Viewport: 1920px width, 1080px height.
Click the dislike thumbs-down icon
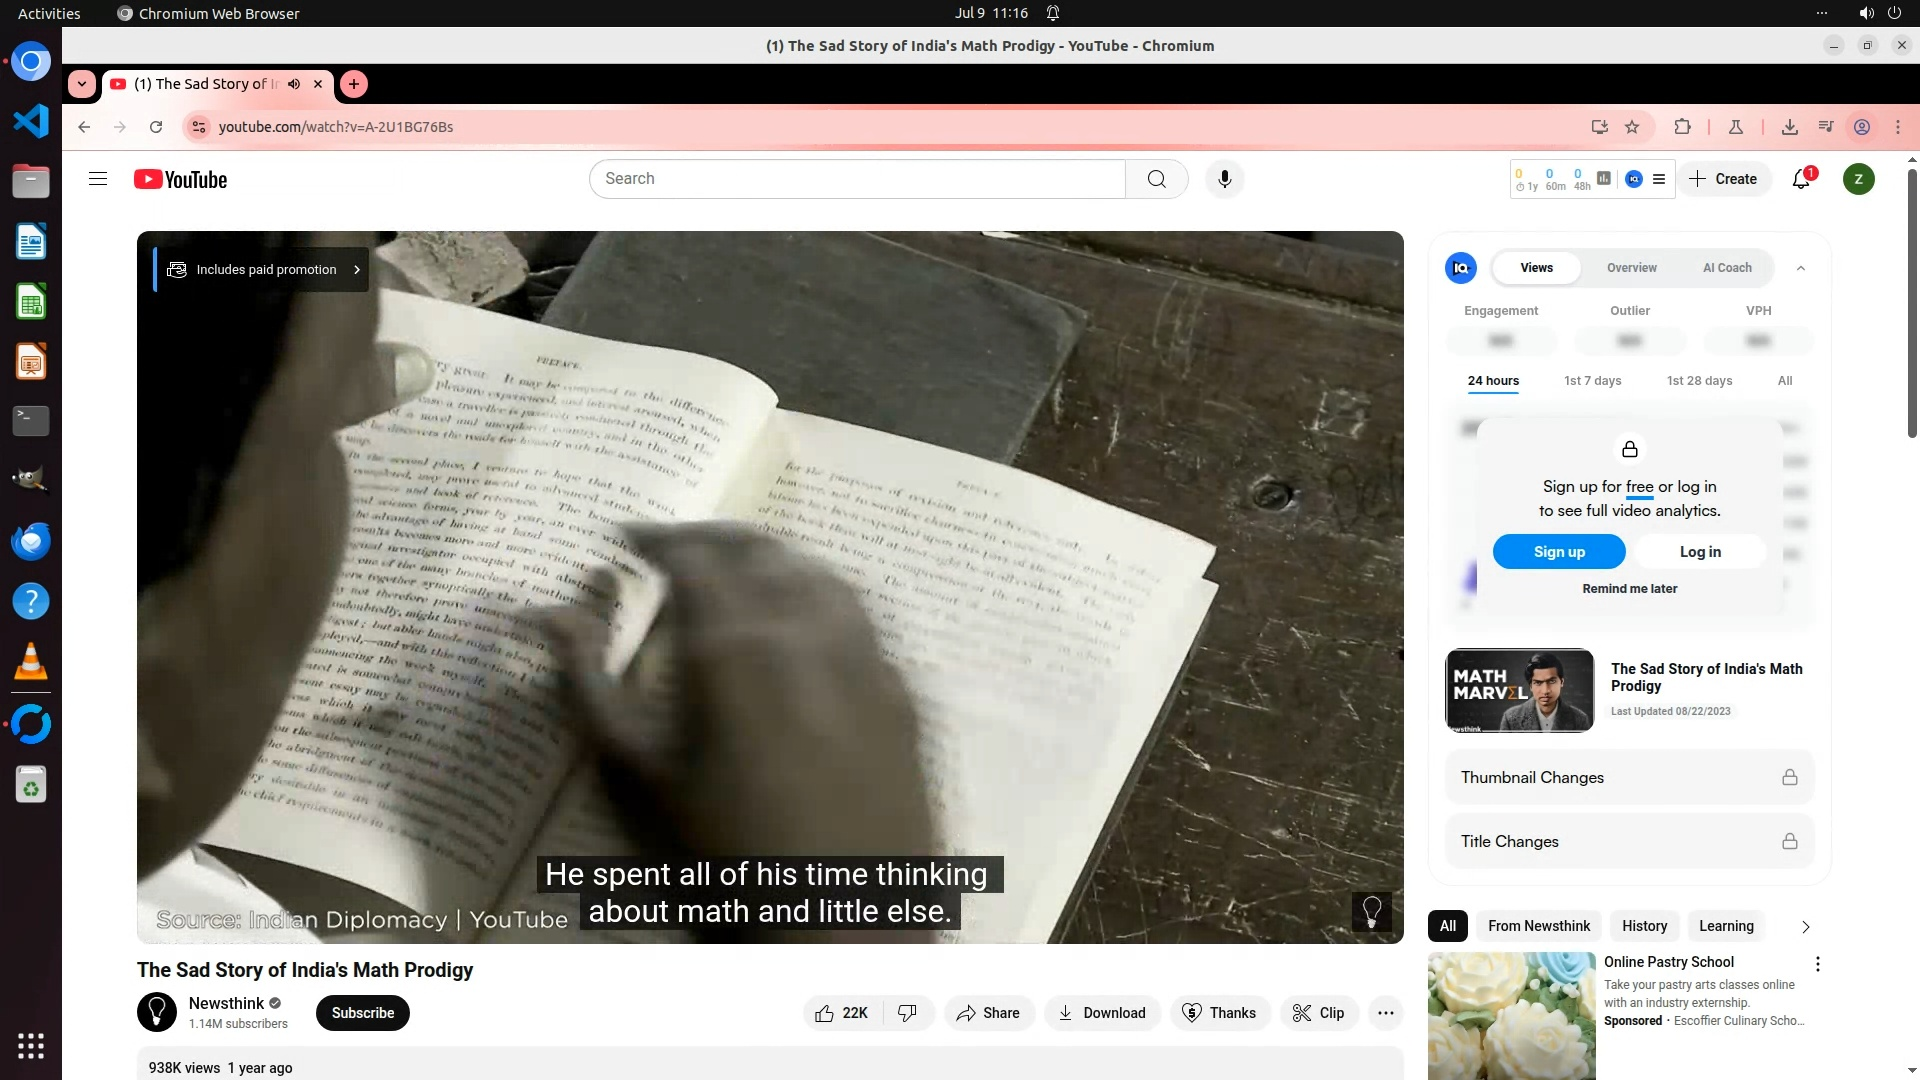pos(907,1013)
